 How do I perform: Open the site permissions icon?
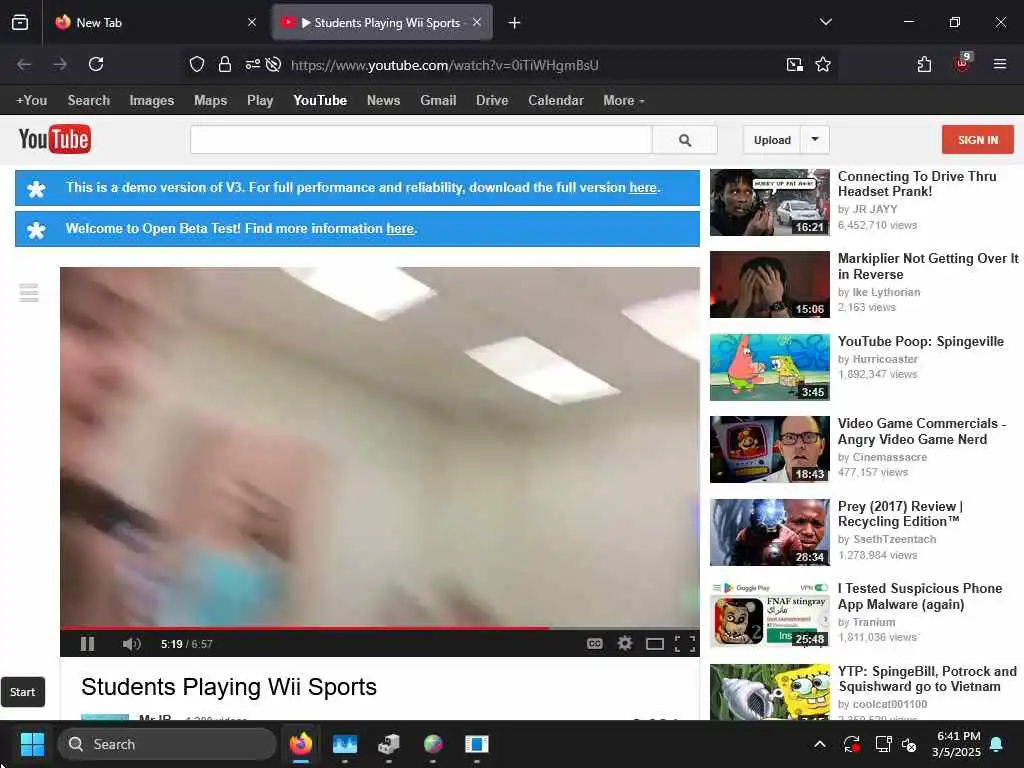click(x=253, y=64)
